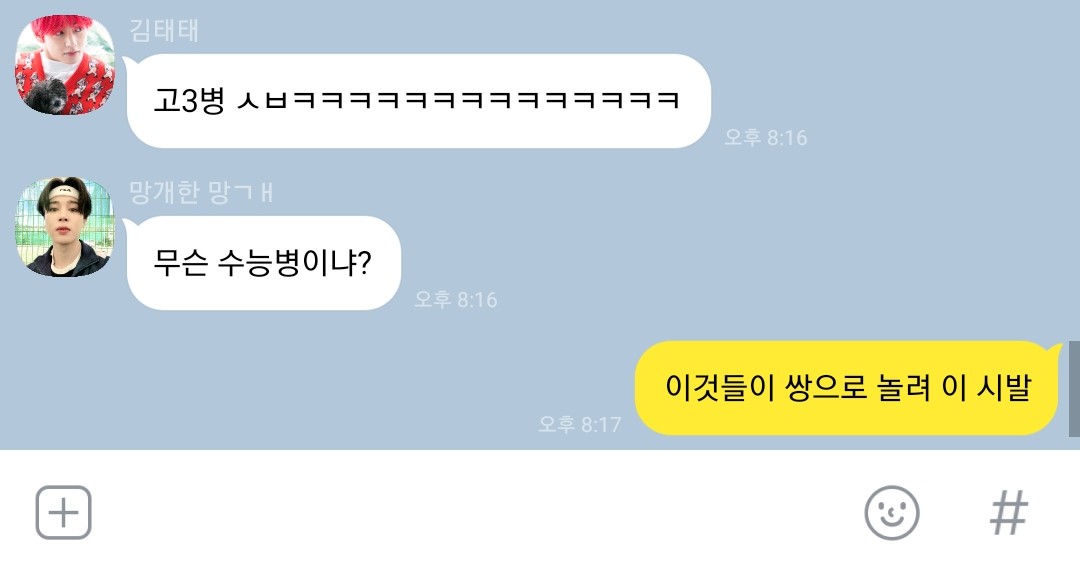
Task: Click the 오후 8:16 timestamp beside 고3병 message
Action: pos(765,137)
